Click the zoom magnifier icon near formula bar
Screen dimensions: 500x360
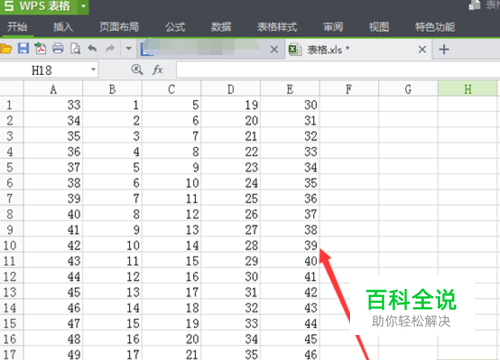point(137,69)
